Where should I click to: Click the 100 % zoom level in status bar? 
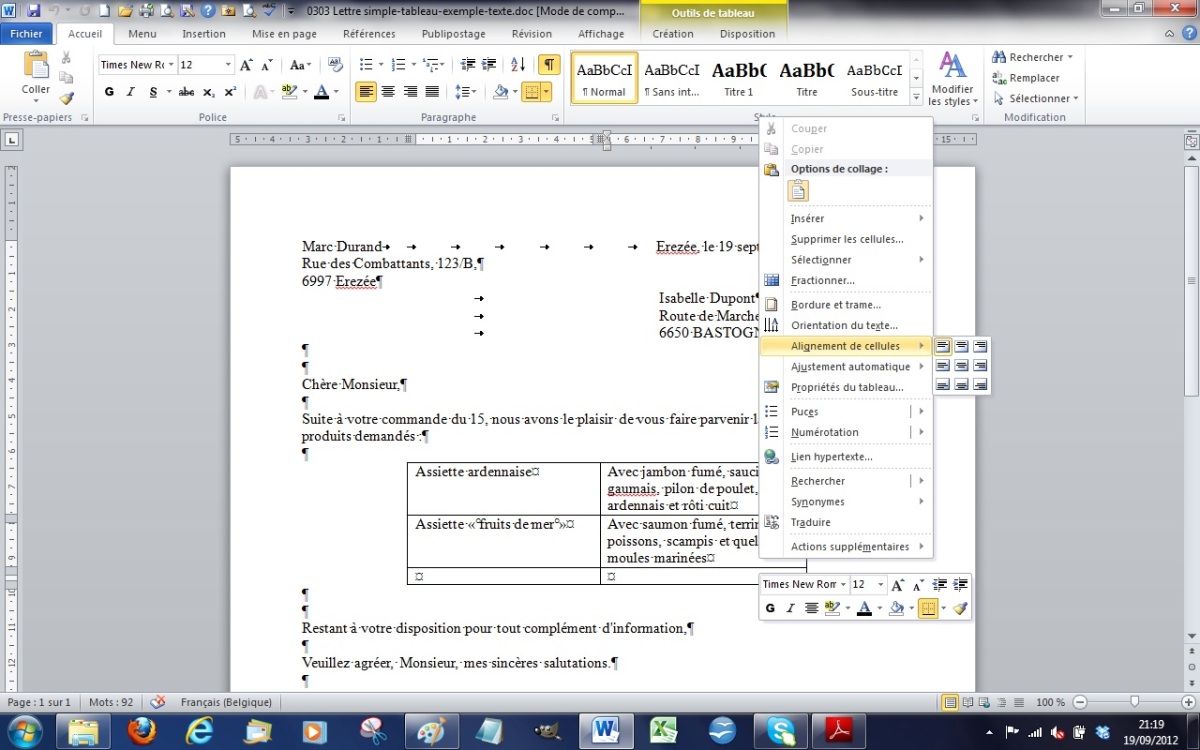1051,703
